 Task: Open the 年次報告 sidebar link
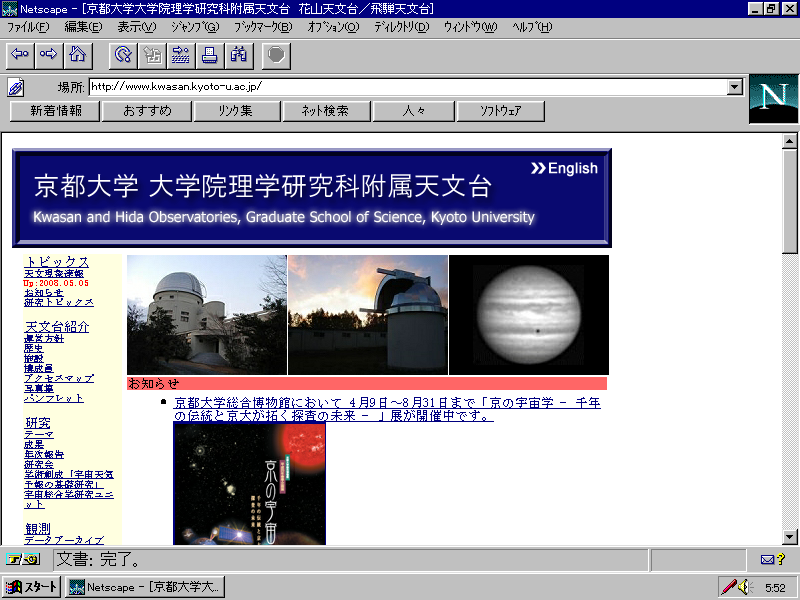[x=44, y=455]
